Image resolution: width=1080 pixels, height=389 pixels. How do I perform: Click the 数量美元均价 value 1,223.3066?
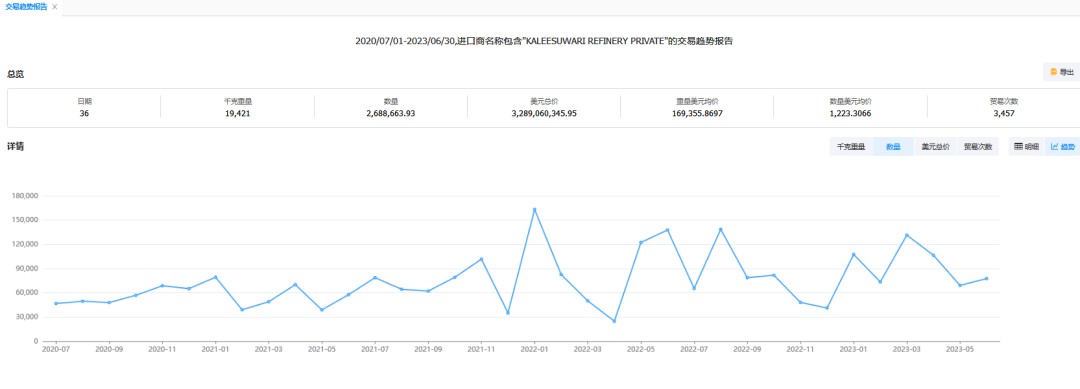pos(851,114)
